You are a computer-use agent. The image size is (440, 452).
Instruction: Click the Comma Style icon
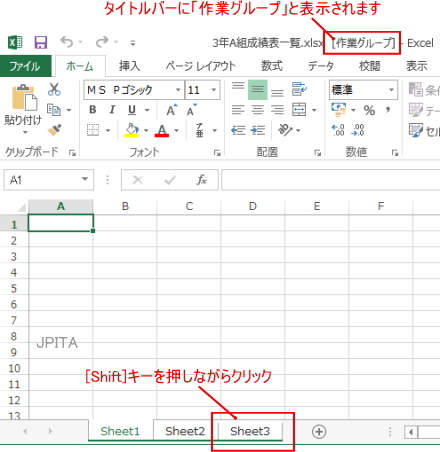388,110
